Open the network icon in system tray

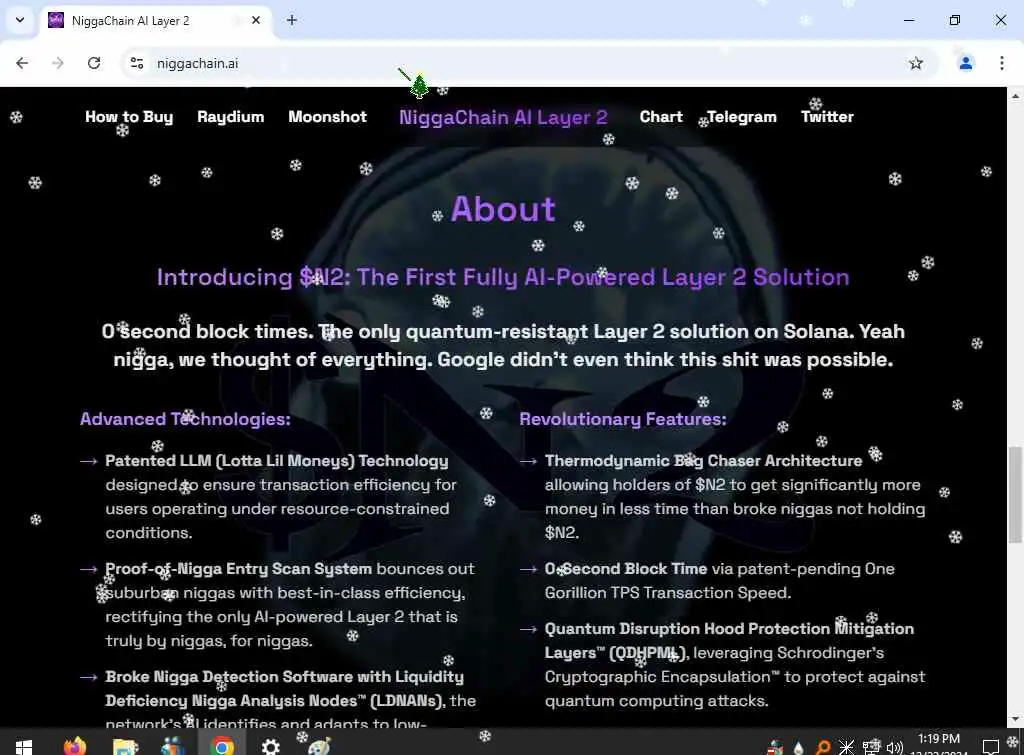pos(871,747)
